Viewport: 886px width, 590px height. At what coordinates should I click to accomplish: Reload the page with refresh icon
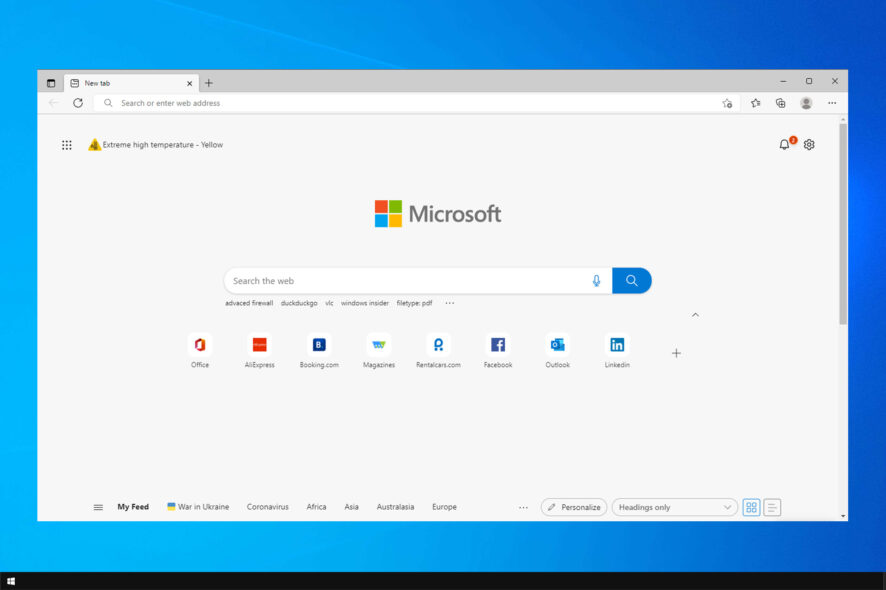[x=78, y=103]
